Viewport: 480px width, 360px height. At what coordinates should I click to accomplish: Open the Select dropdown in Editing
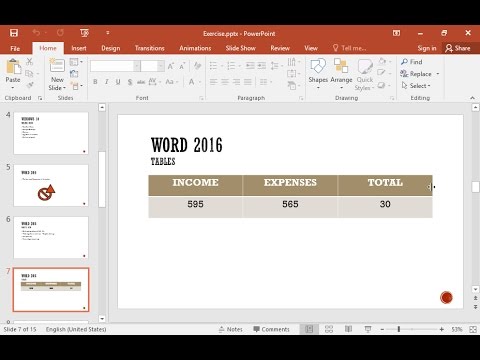click(416, 86)
